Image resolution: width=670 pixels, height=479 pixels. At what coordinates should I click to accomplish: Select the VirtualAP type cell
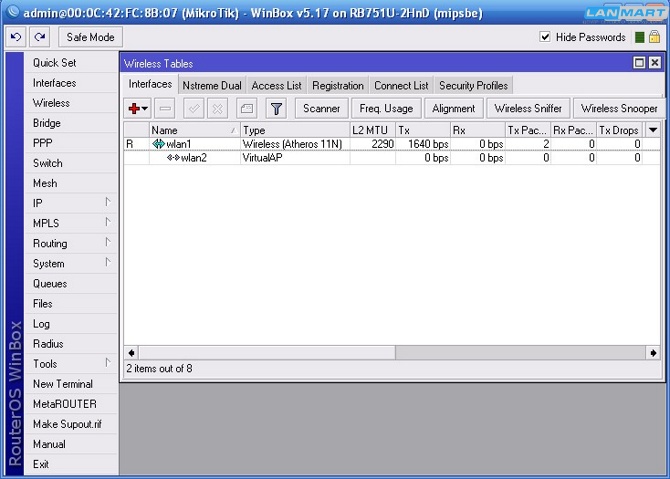[295, 158]
